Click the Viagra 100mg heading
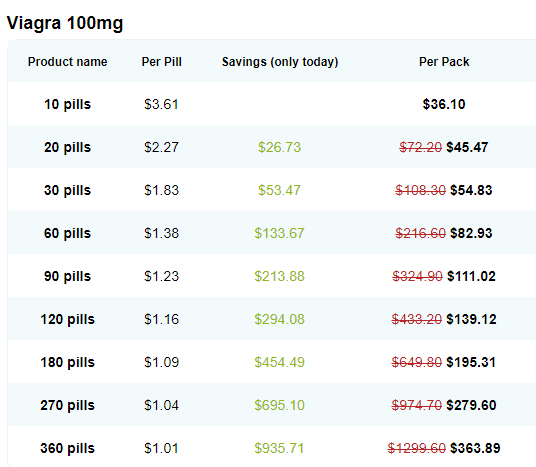 (x=65, y=24)
